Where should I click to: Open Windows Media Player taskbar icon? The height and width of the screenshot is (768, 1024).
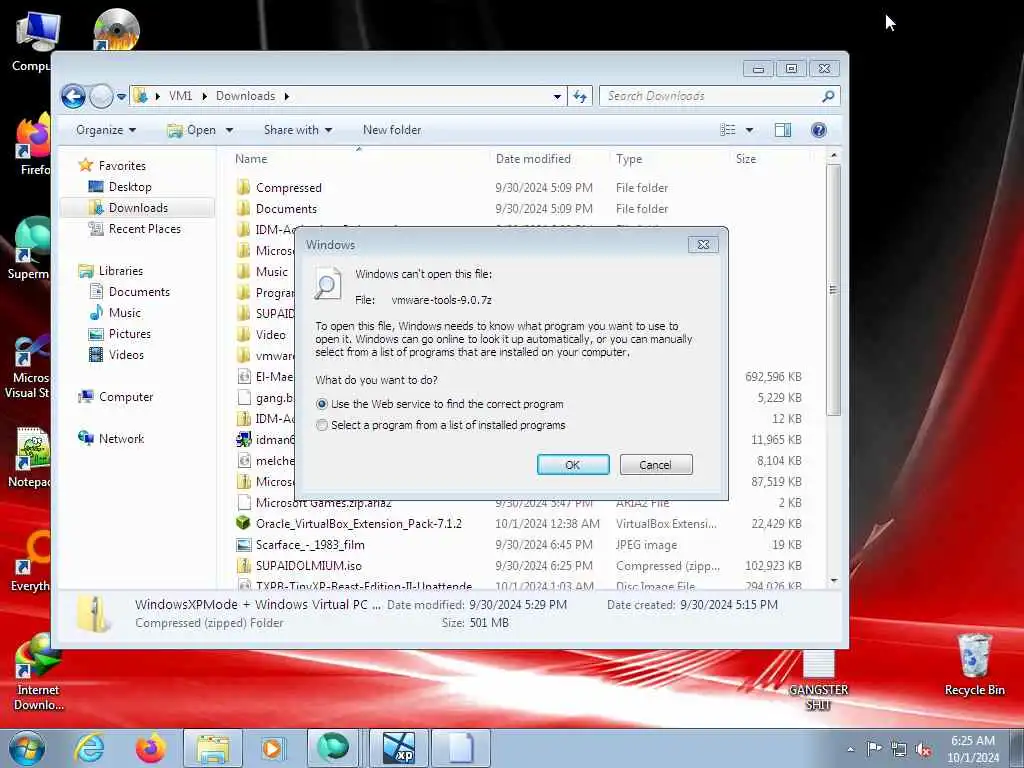[273, 748]
